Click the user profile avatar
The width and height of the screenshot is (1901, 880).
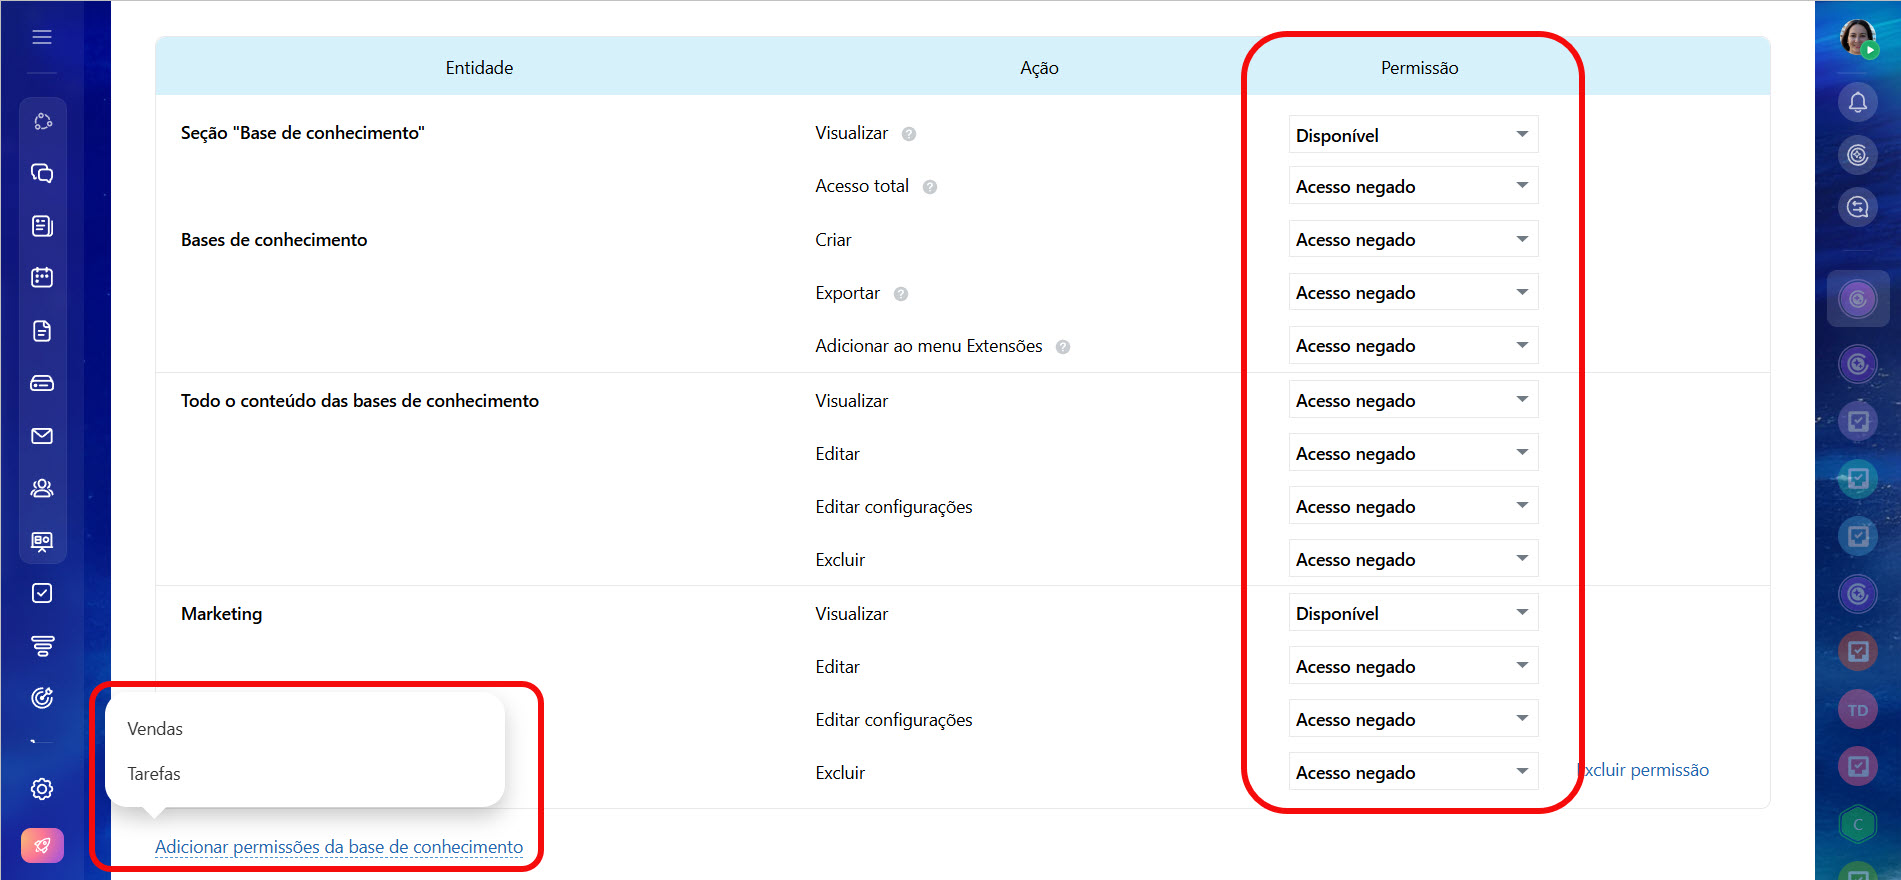(1857, 38)
